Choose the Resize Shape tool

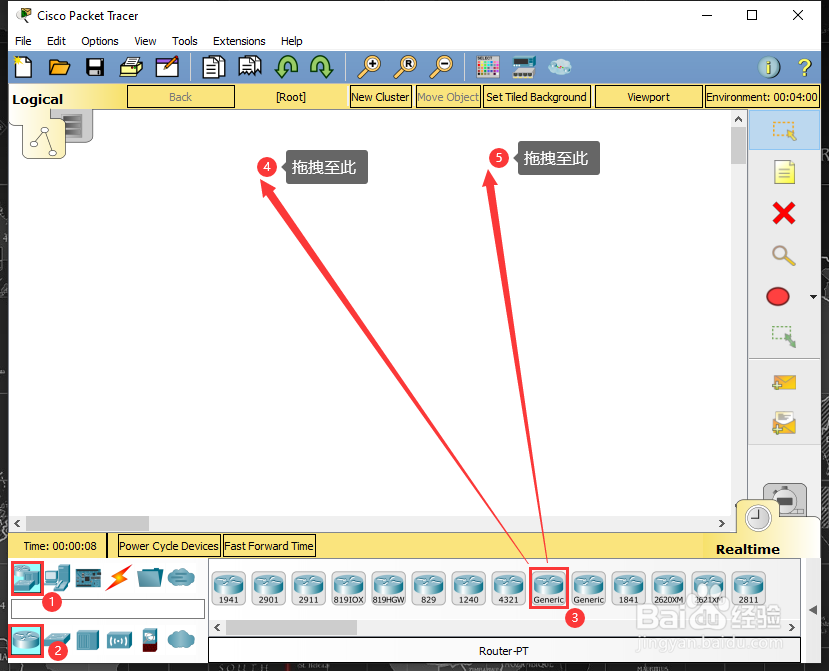tap(784, 336)
